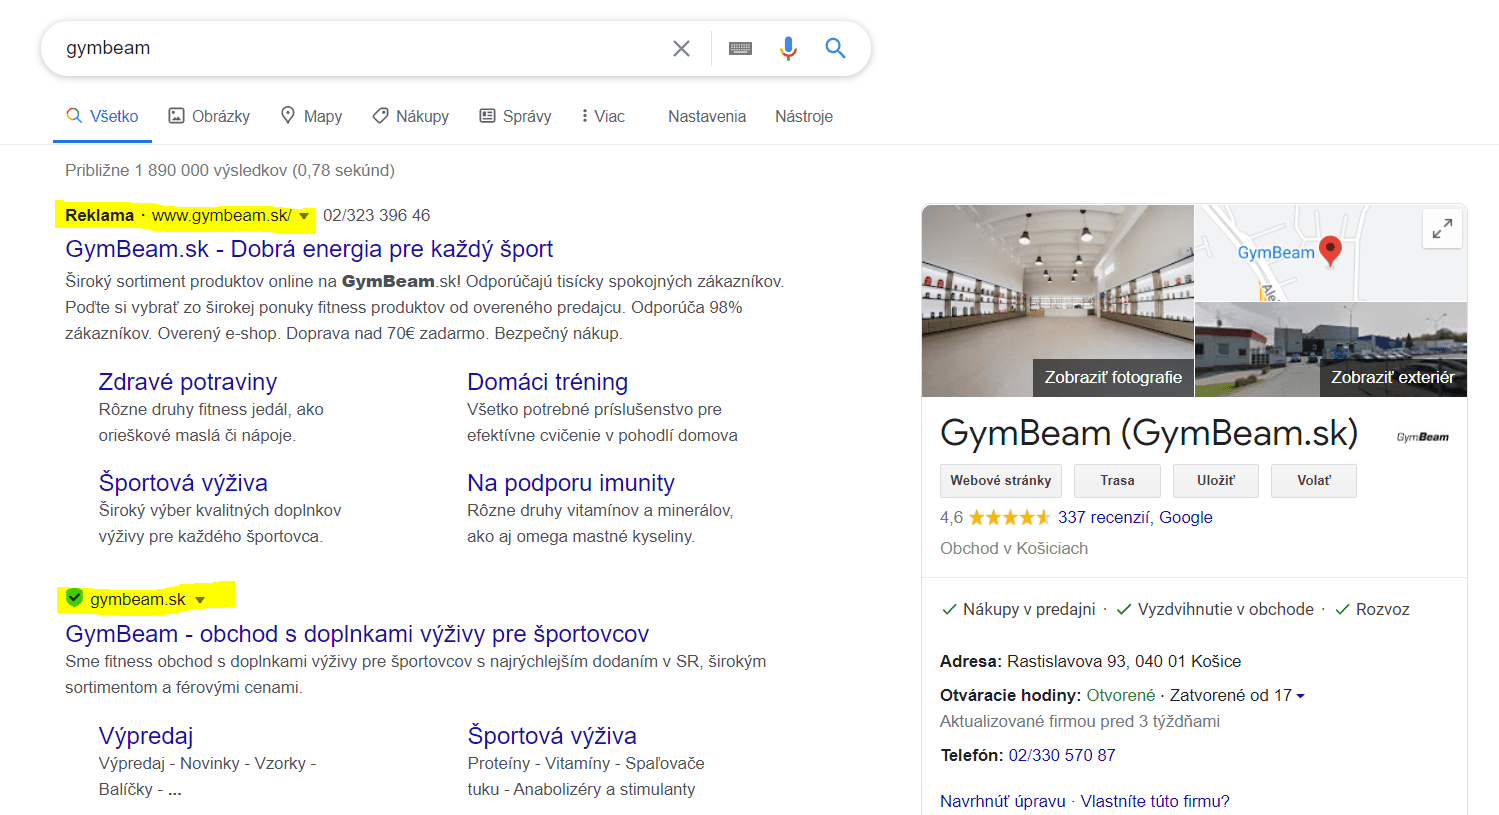Open the dropdown arrow next to gymbeam.sk result
1499x815 pixels.
200,600
